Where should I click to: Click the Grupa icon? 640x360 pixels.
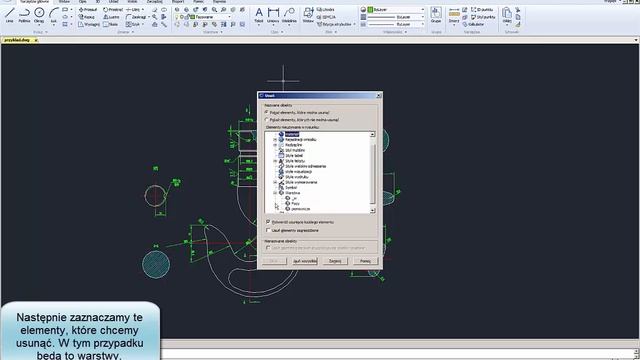(436, 16)
